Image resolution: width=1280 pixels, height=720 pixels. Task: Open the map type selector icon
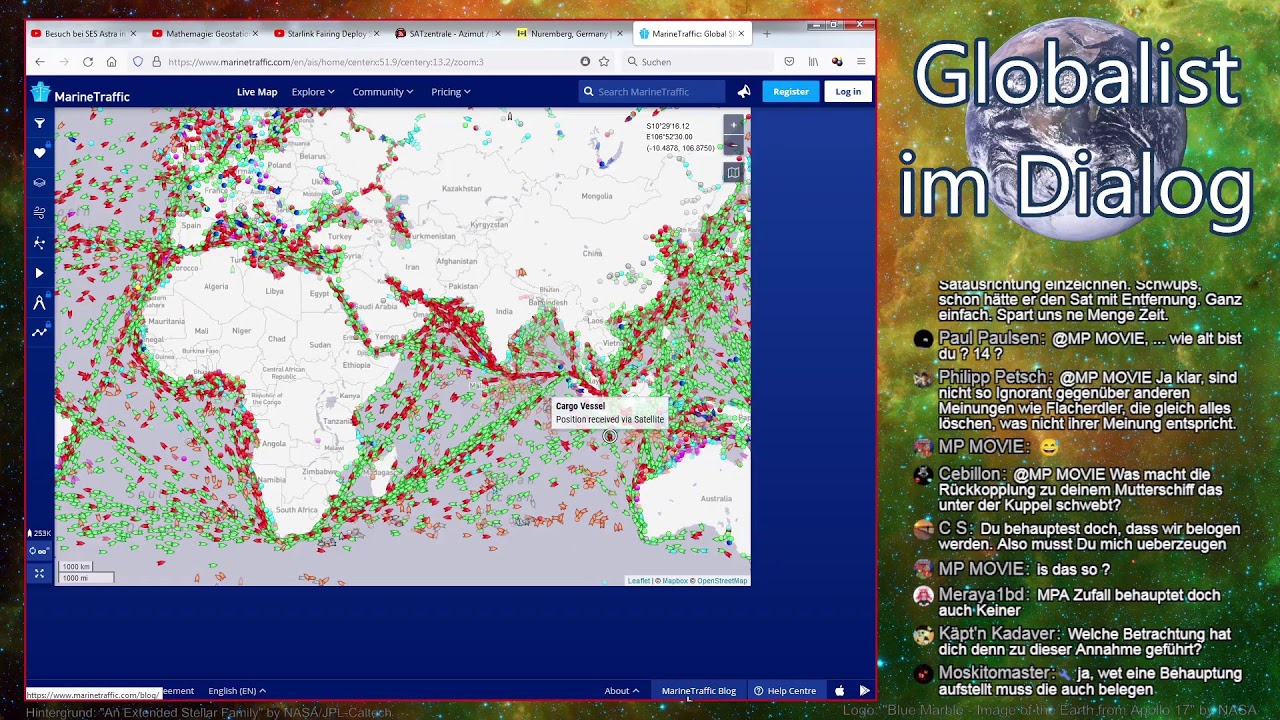coord(733,172)
